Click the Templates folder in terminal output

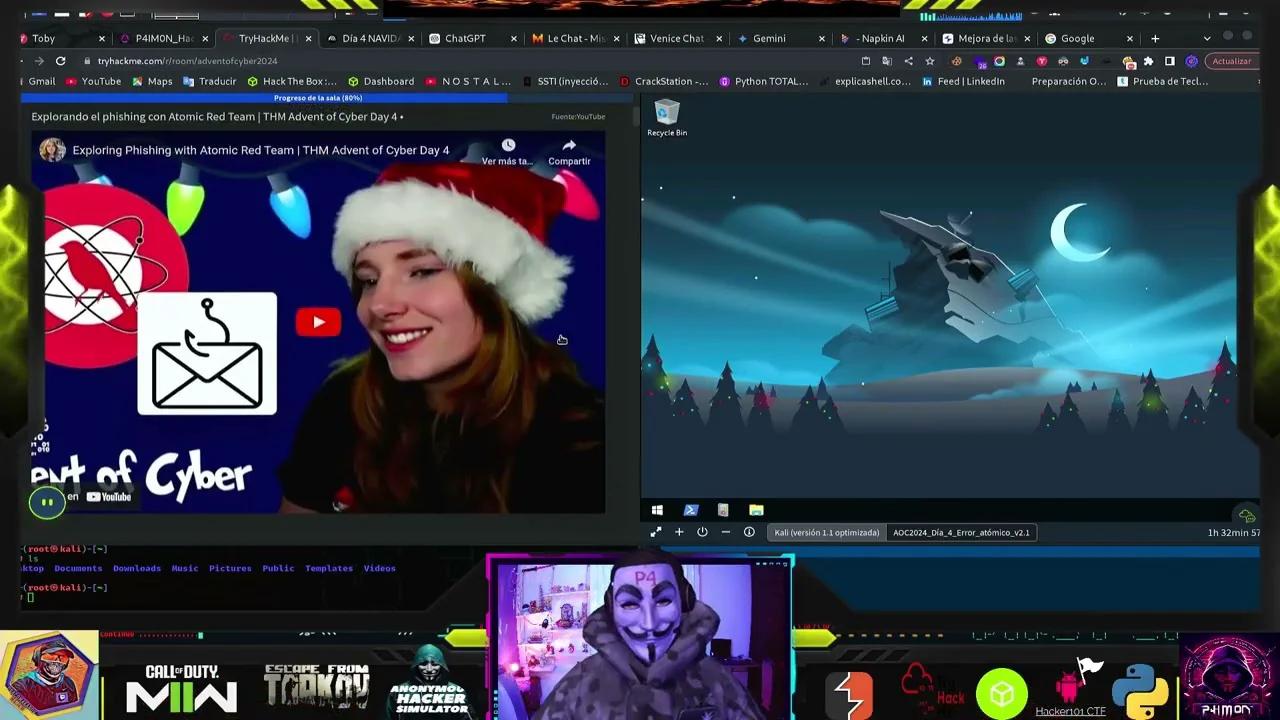click(329, 568)
